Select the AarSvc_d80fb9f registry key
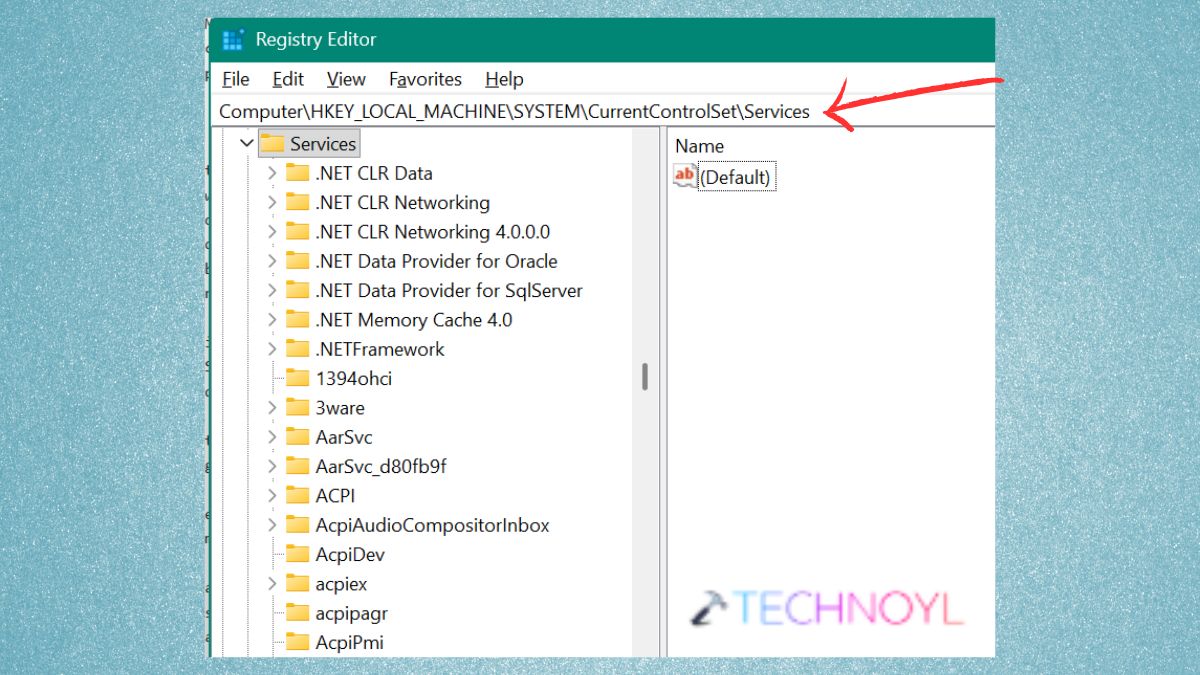The image size is (1200, 675). (381, 466)
